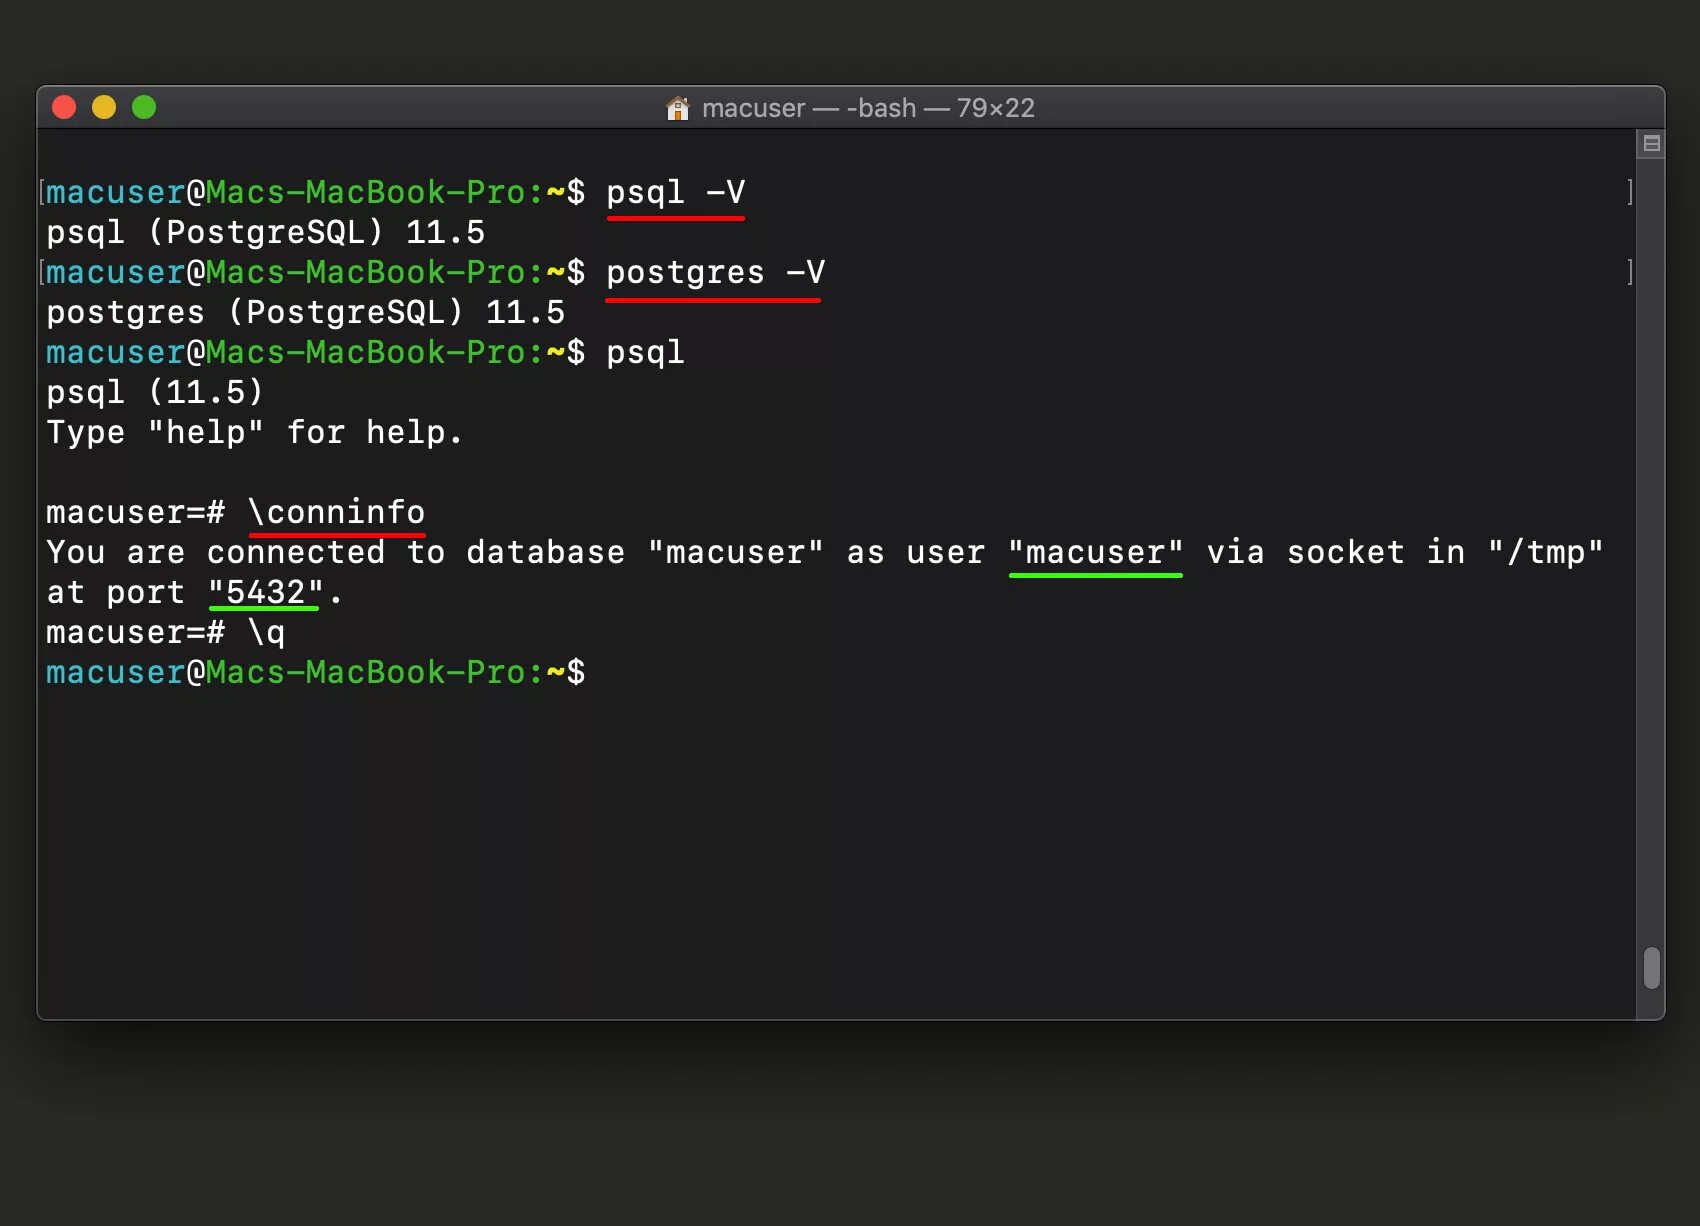Click the "postgres -V" command text
Viewport: 1700px width, 1226px height.
tap(716, 272)
